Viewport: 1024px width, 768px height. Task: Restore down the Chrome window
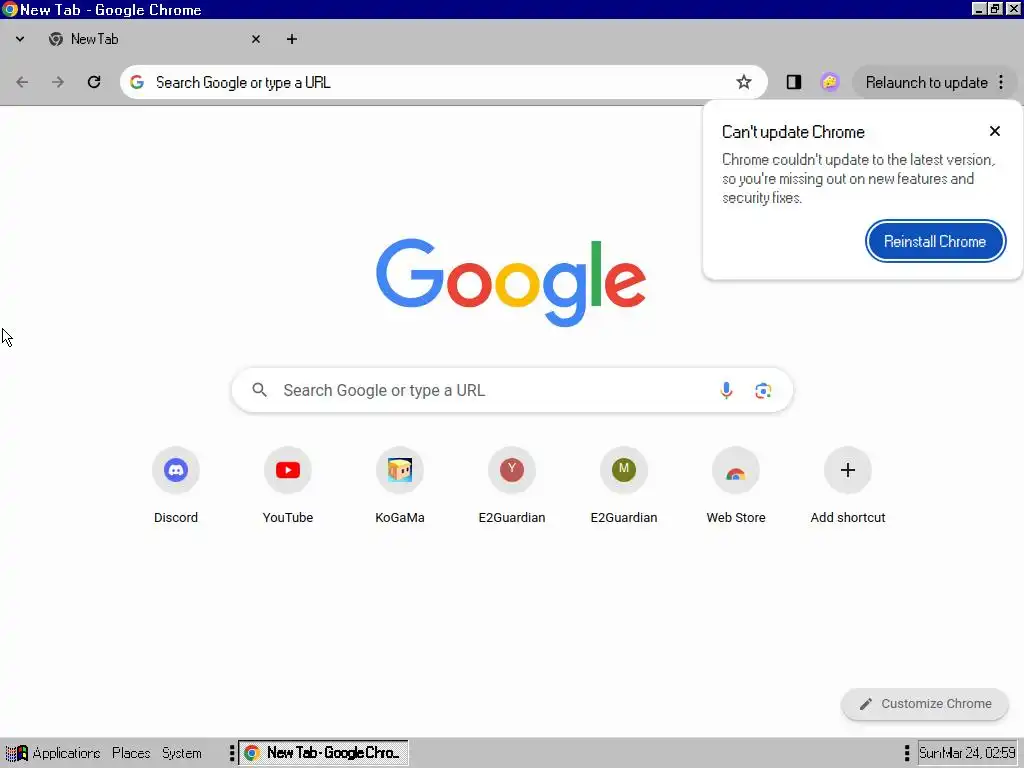[994, 9]
